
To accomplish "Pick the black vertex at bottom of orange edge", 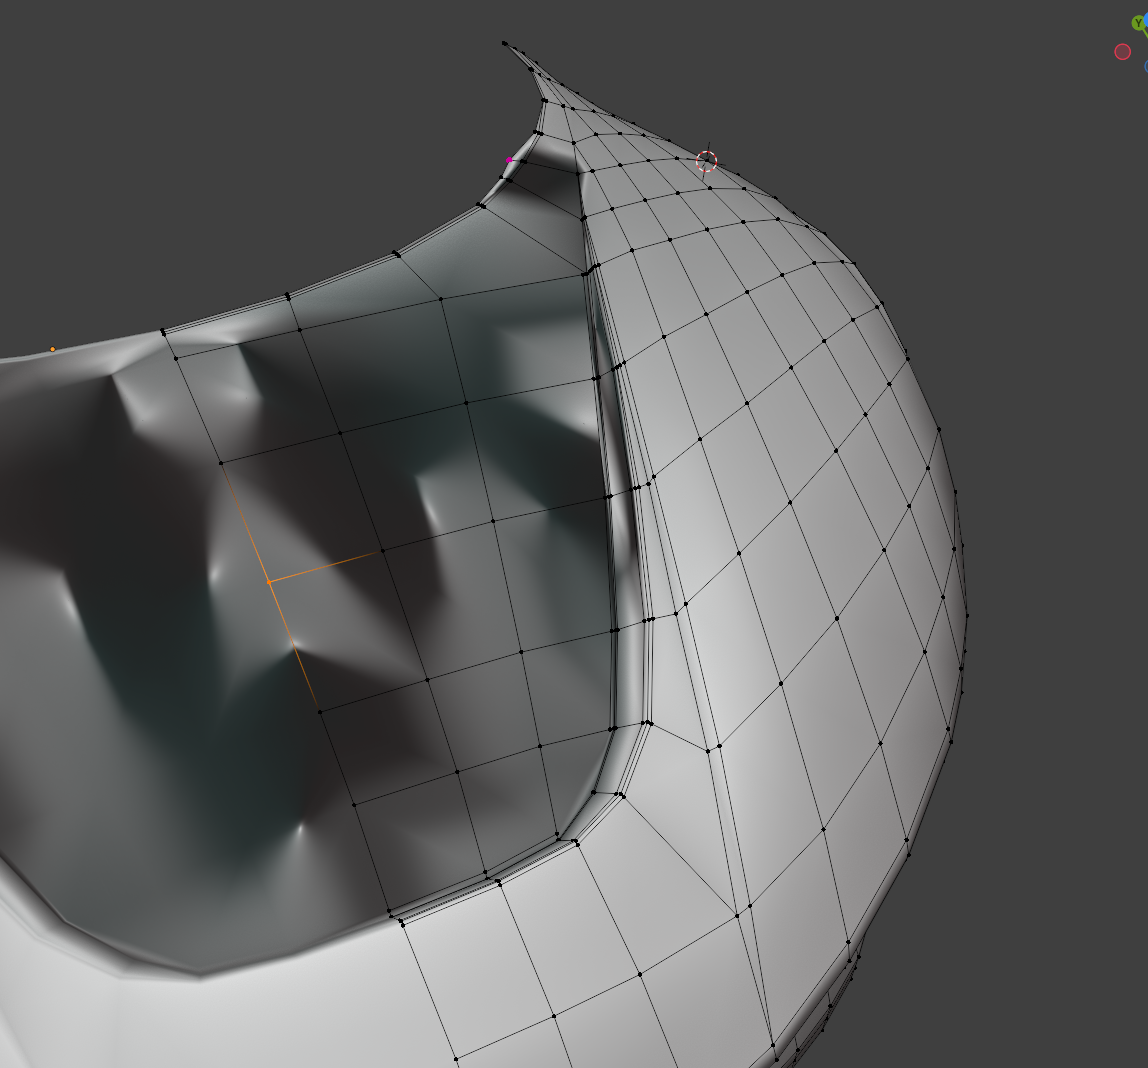I will (319, 711).
